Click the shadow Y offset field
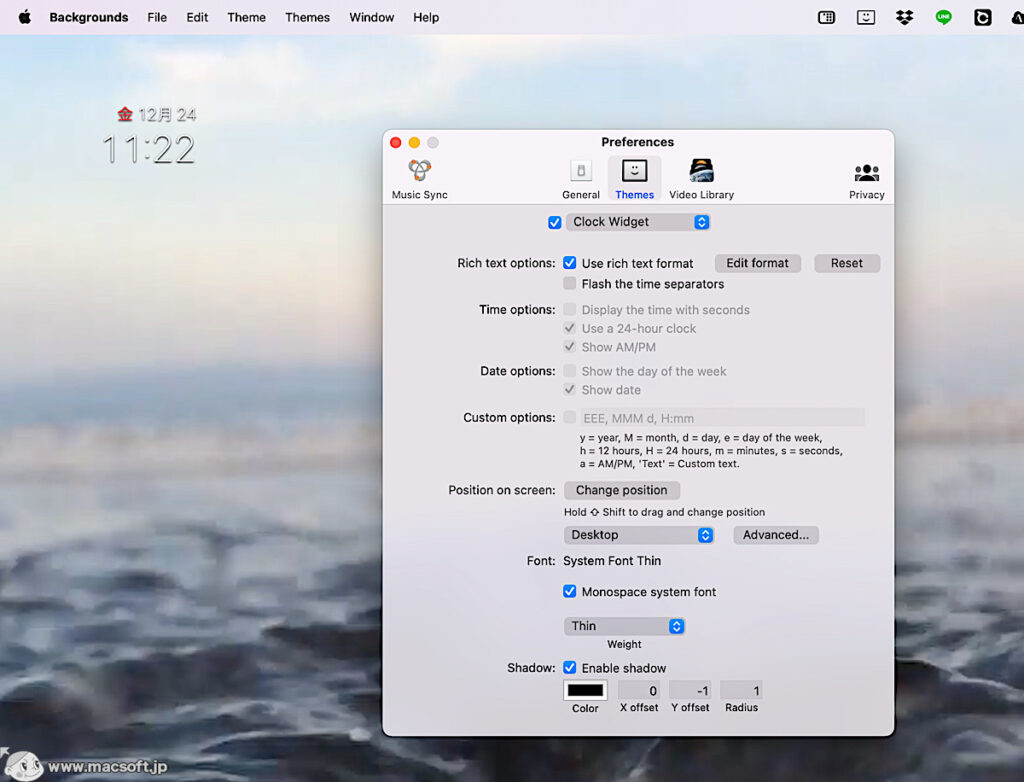The height and width of the screenshot is (782, 1024). point(690,691)
